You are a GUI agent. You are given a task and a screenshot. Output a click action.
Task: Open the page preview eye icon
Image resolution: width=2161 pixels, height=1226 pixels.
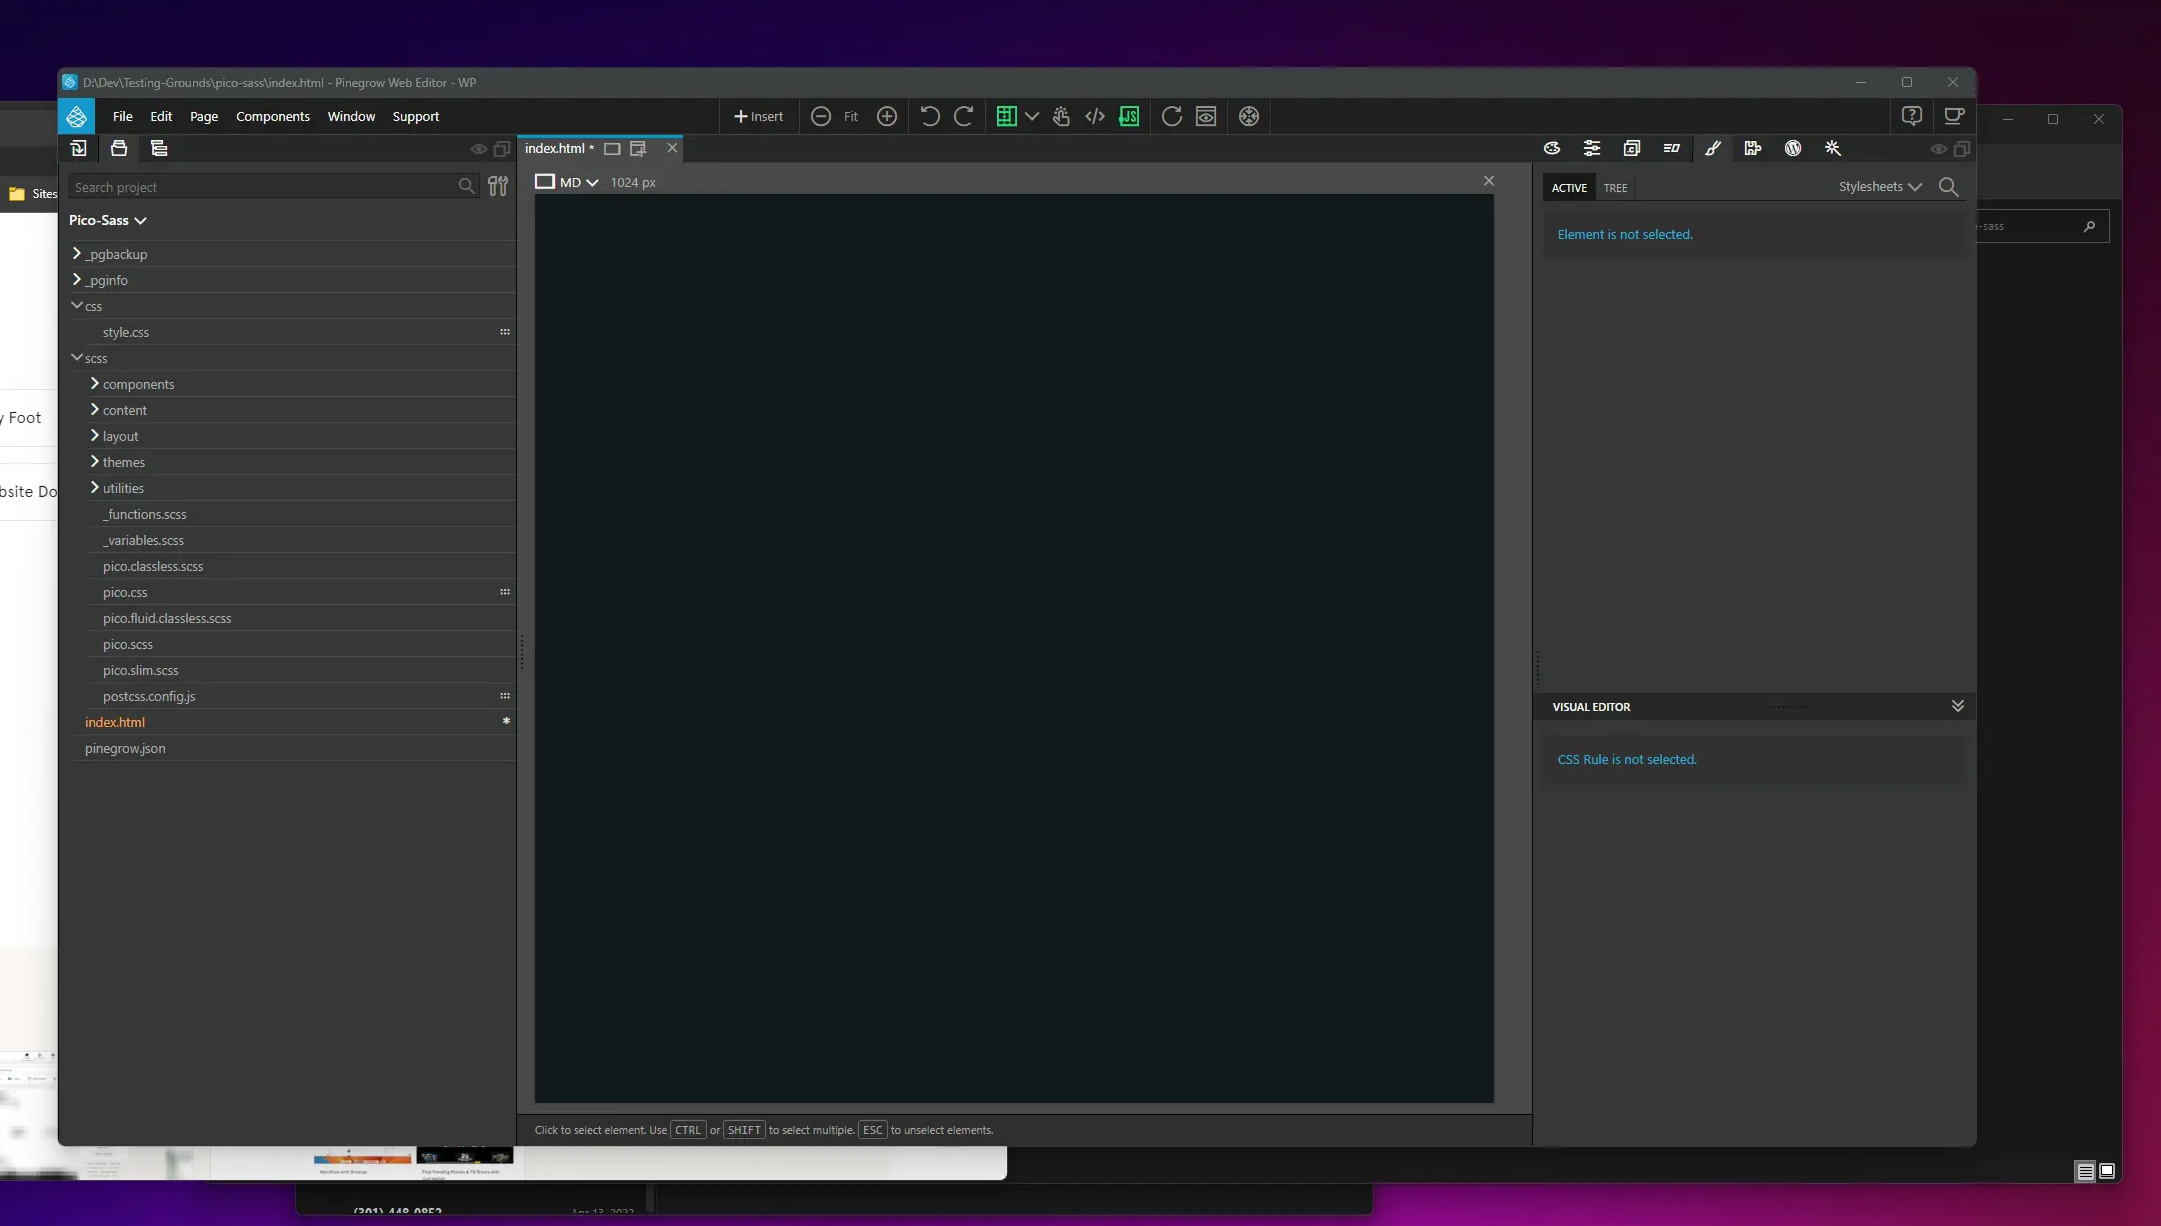tap(1206, 116)
